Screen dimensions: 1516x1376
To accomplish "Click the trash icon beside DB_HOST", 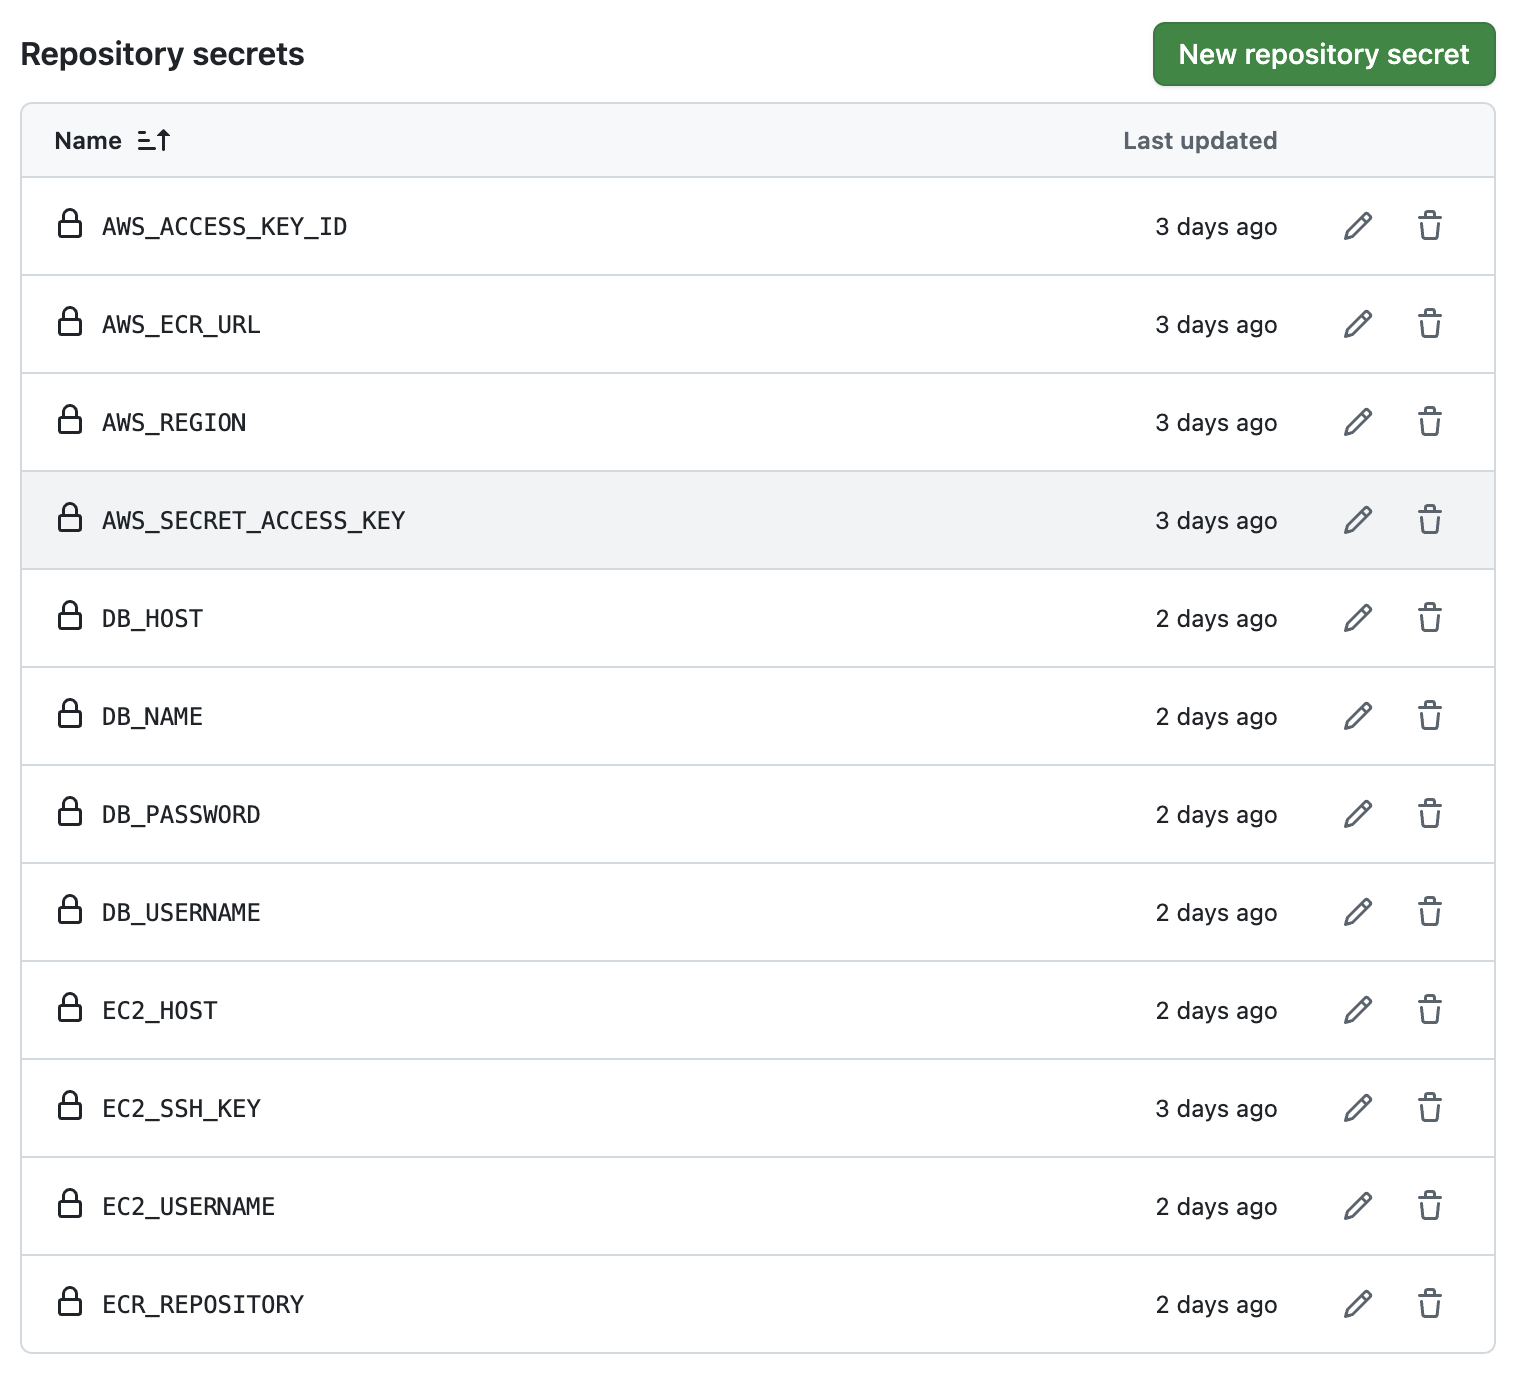I will pyautogui.click(x=1430, y=618).
